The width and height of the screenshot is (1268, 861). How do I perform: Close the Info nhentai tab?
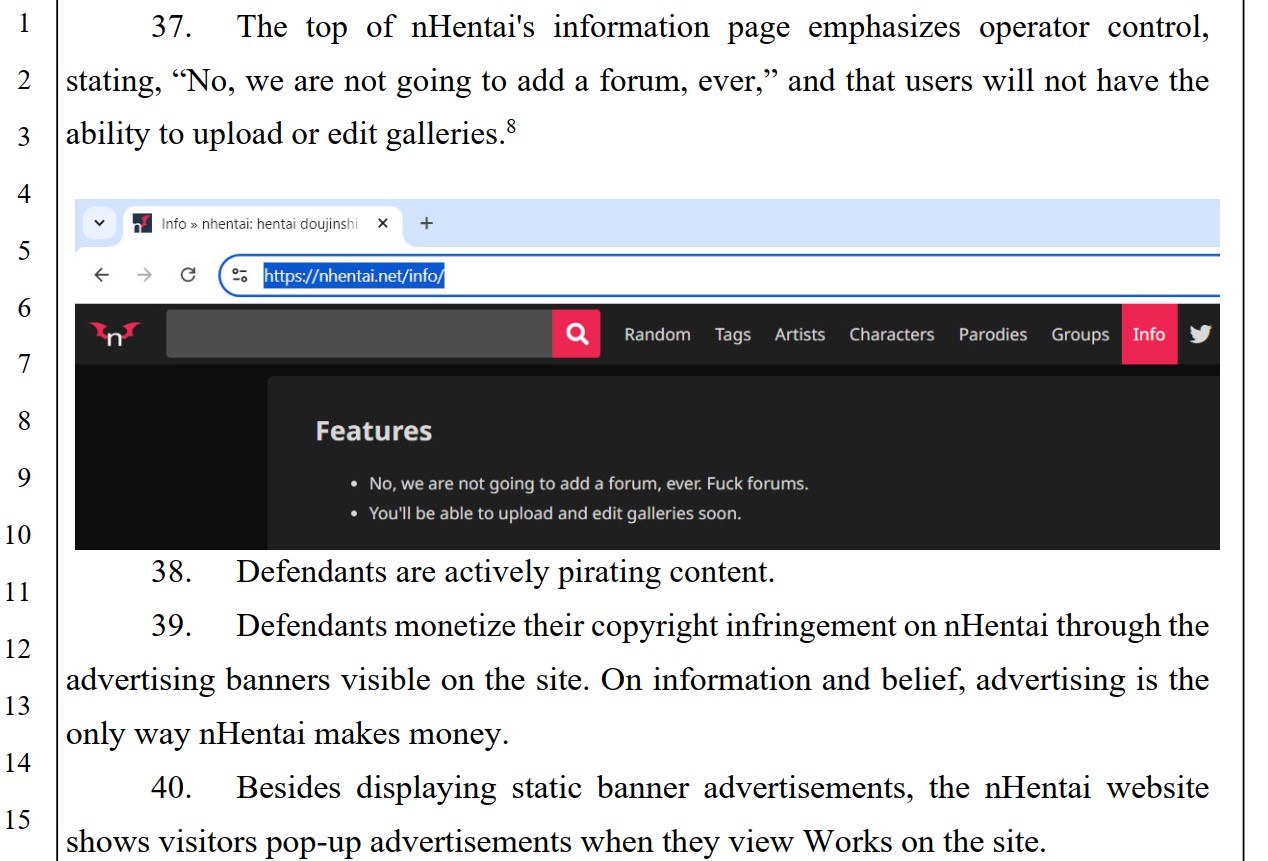(x=382, y=224)
